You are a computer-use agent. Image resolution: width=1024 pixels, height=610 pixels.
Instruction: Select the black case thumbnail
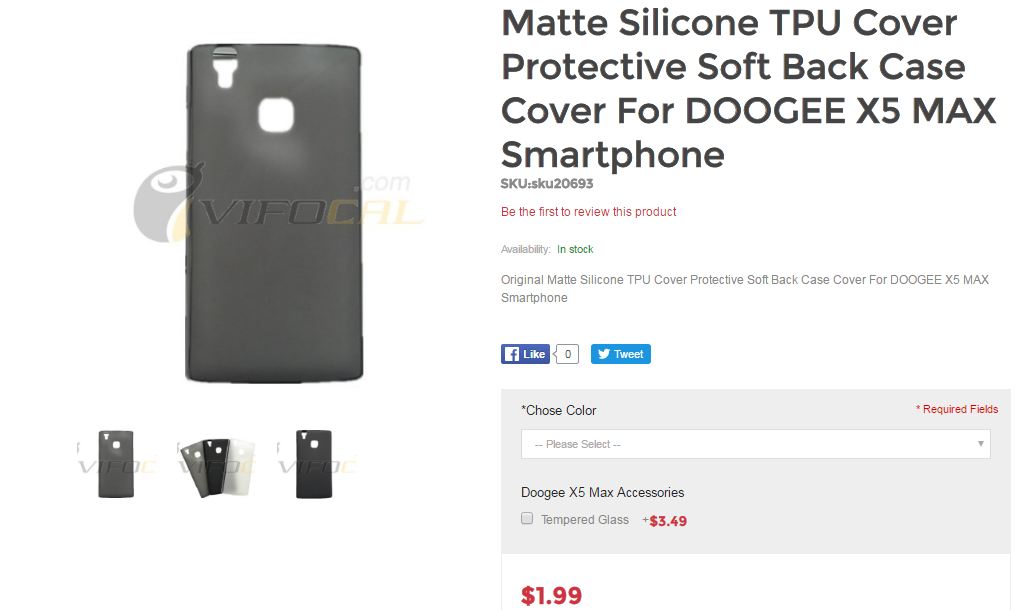point(314,464)
